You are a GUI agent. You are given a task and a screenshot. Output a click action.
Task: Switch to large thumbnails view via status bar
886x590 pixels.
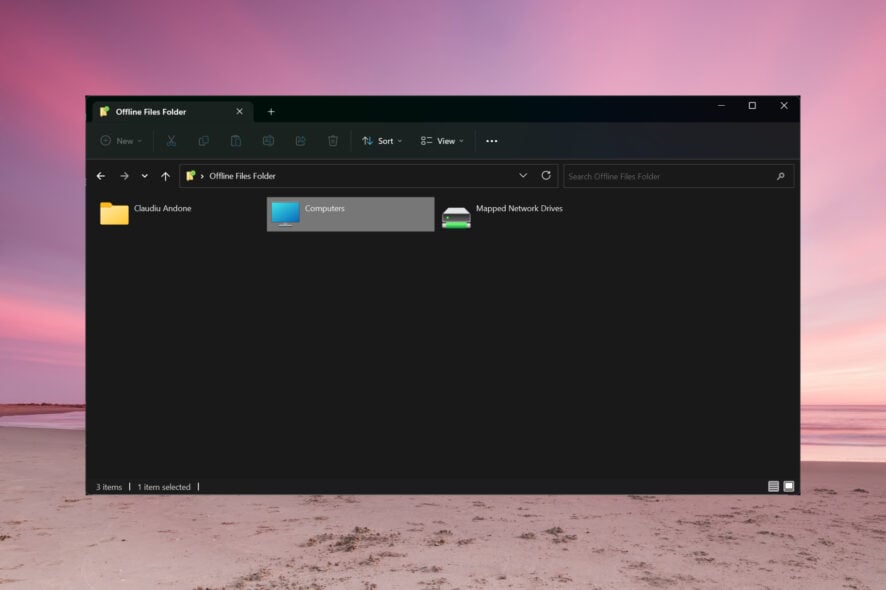click(790, 486)
